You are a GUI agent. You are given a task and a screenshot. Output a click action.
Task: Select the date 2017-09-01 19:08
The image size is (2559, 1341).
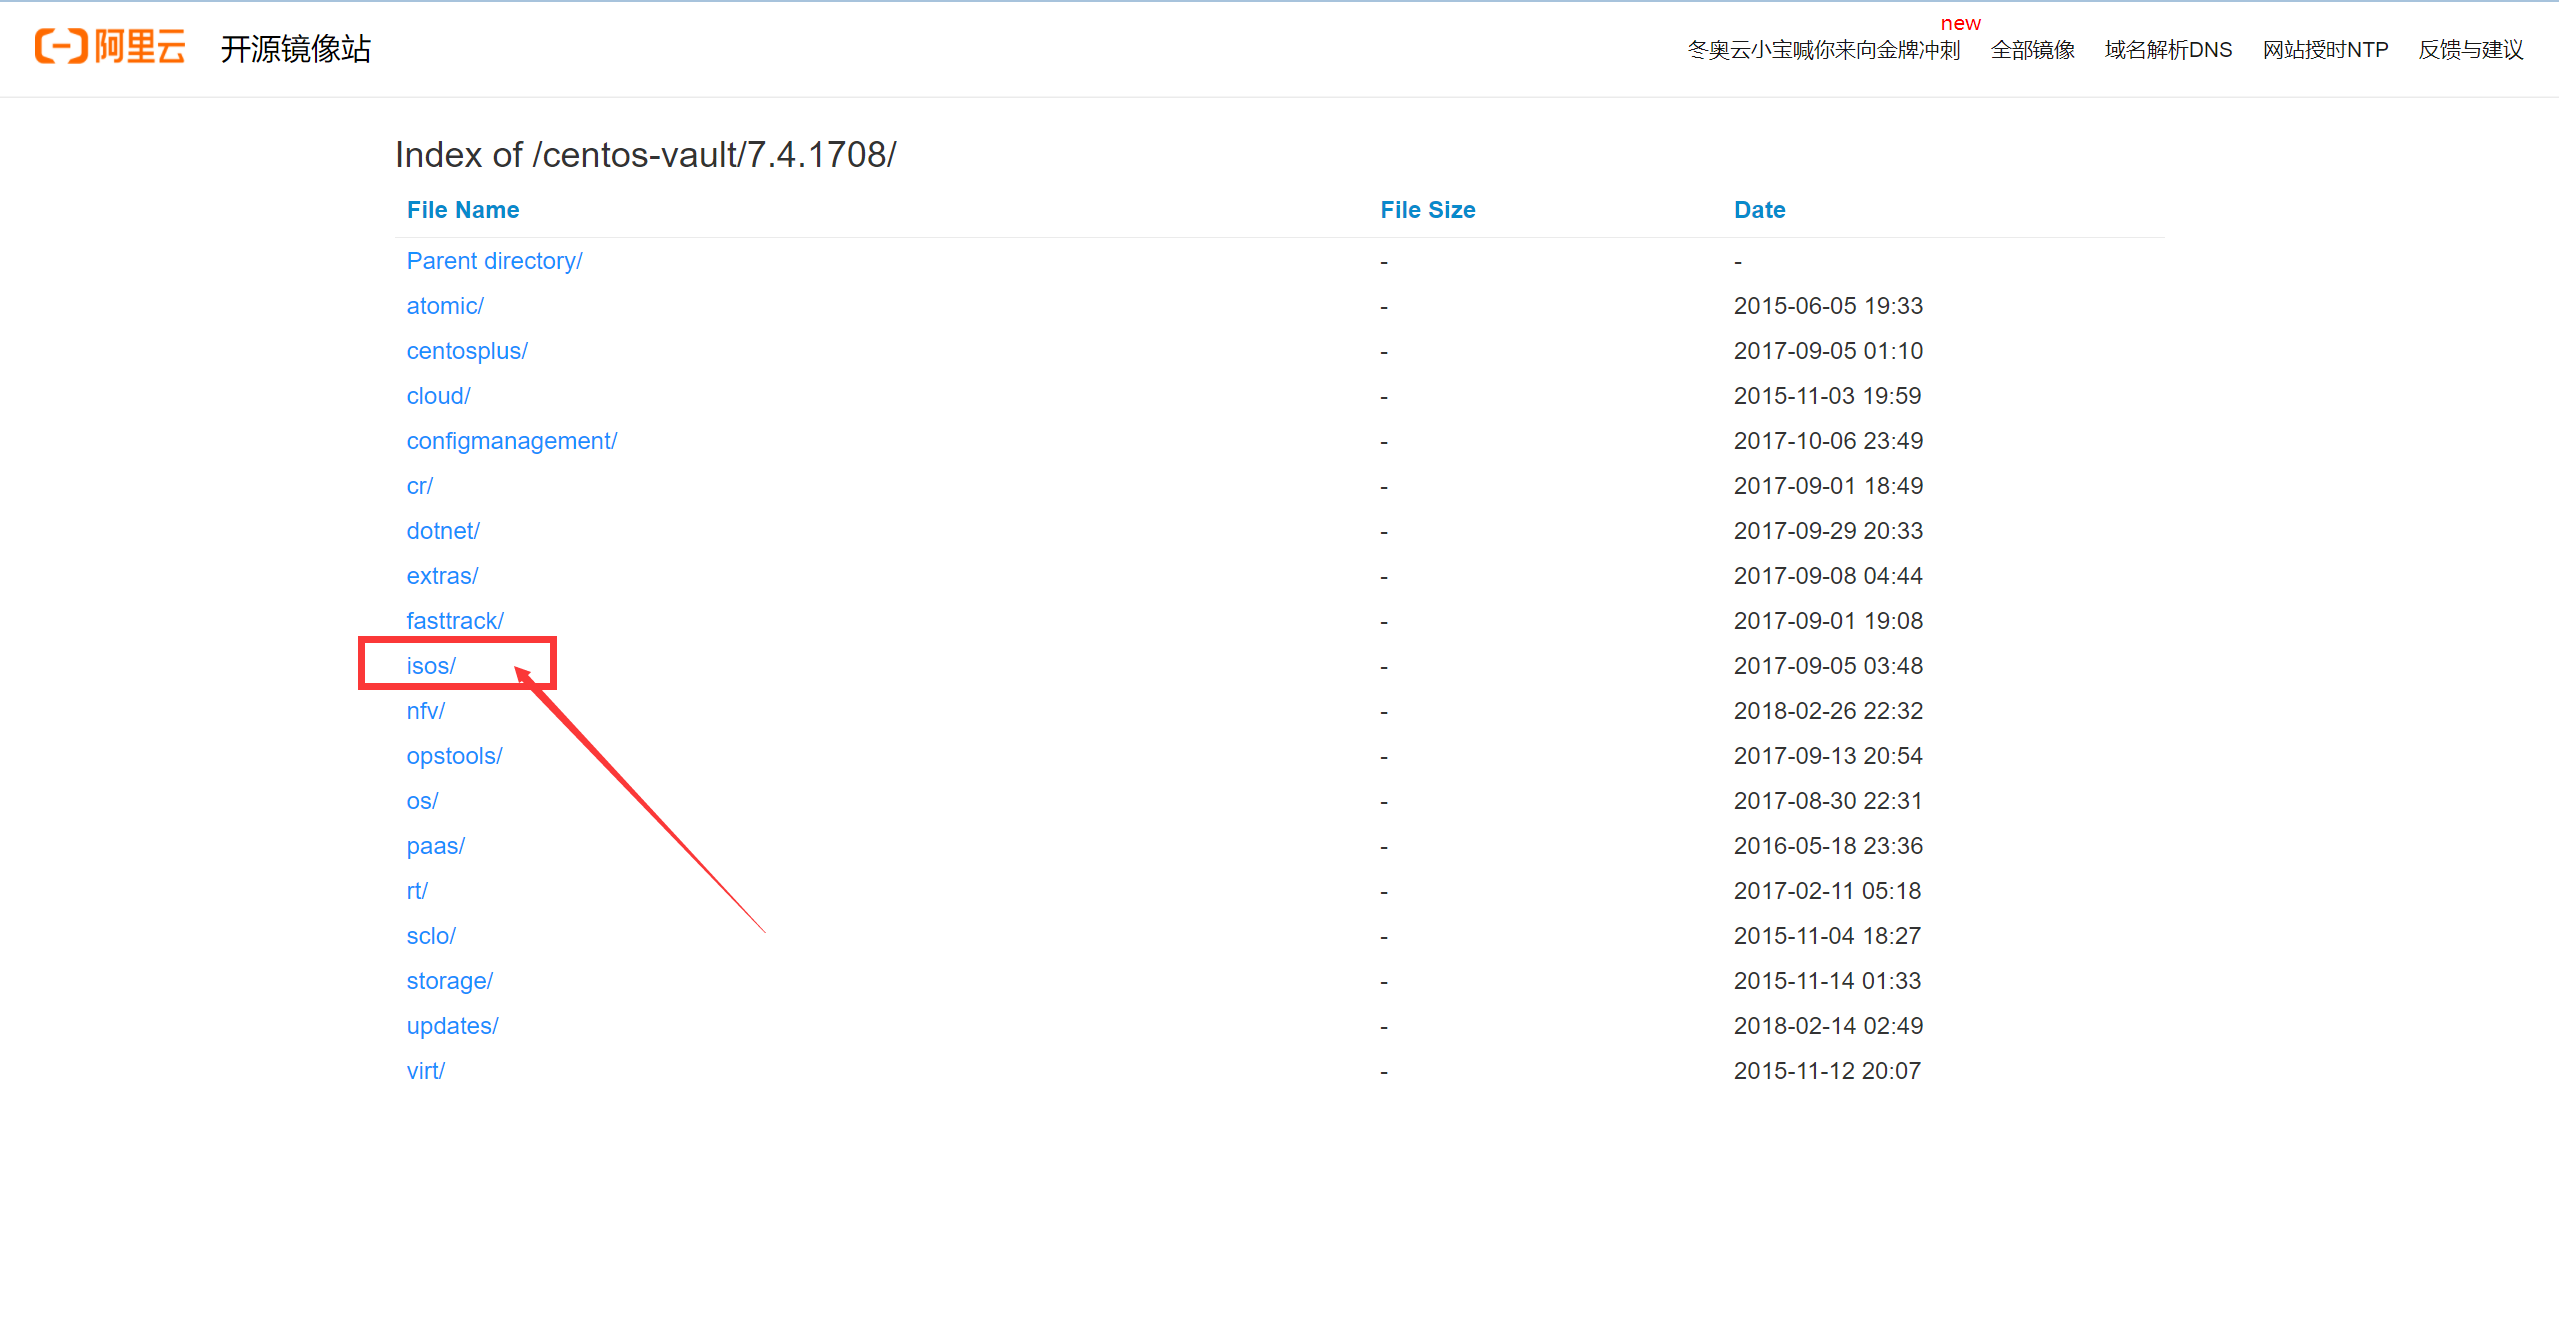pyautogui.click(x=1828, y=621)
